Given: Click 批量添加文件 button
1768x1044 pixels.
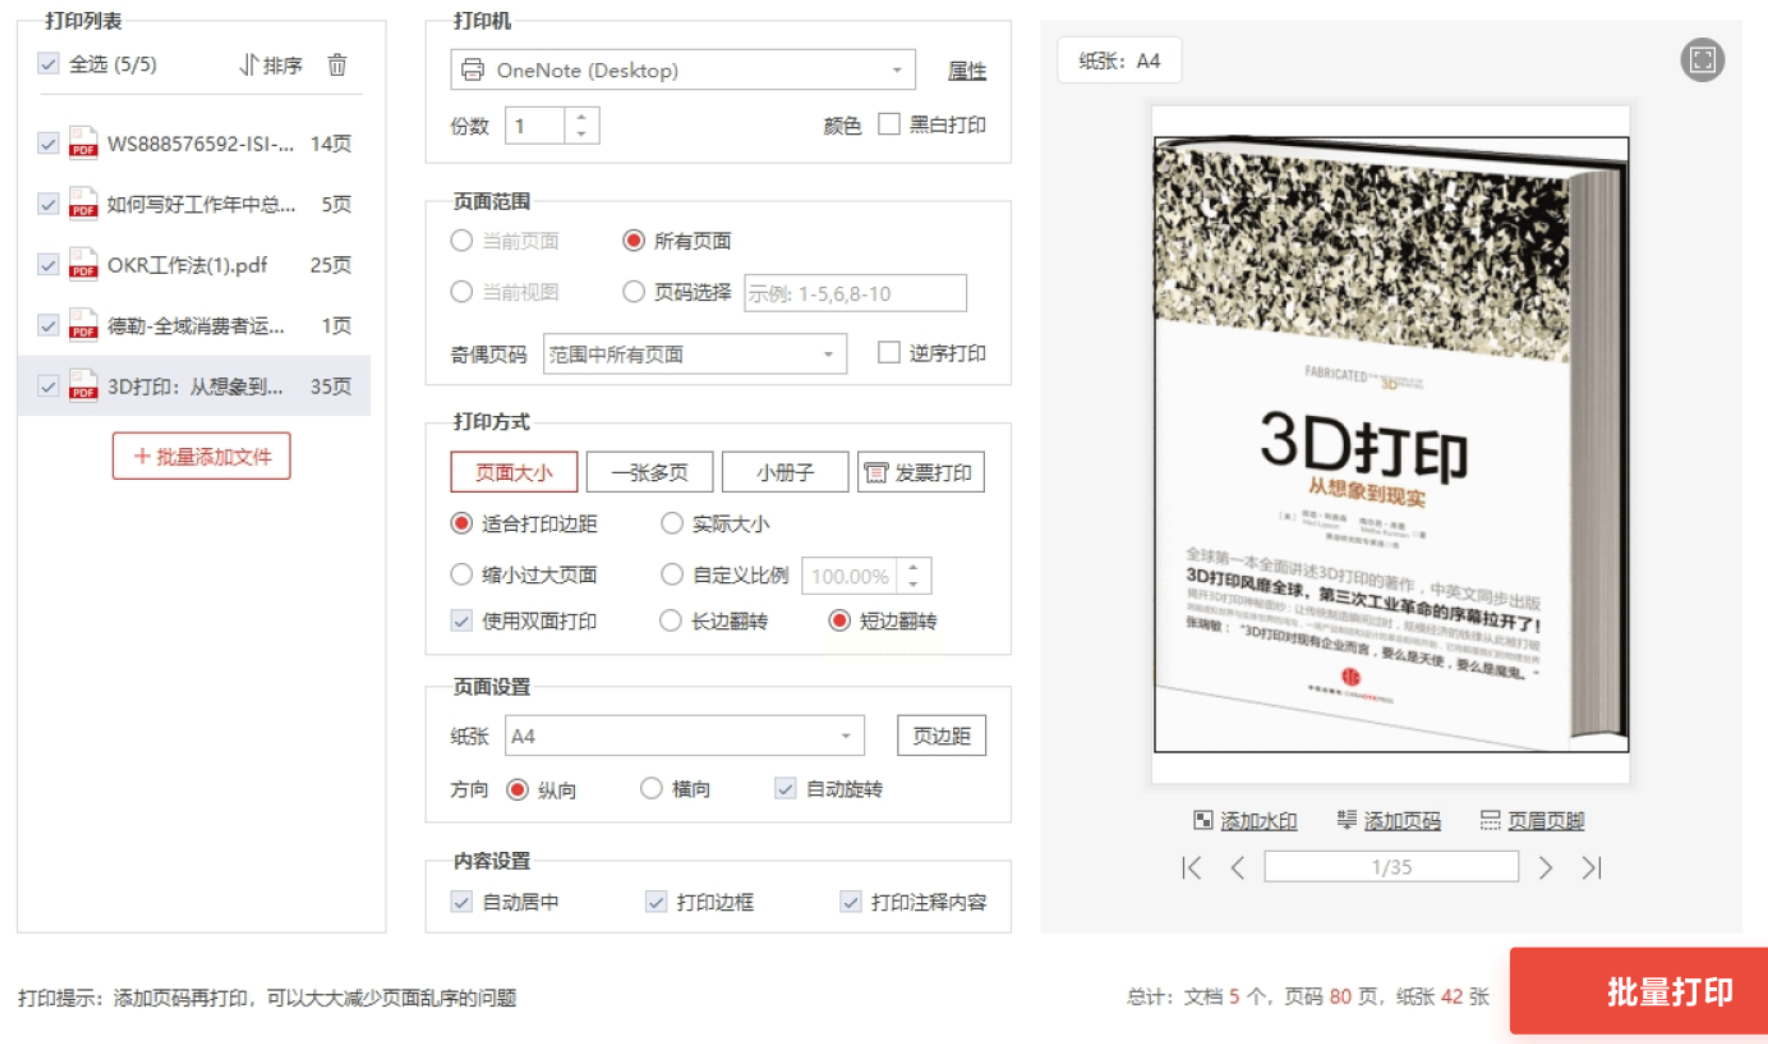Looking at the screenshot, I should 201,456.
